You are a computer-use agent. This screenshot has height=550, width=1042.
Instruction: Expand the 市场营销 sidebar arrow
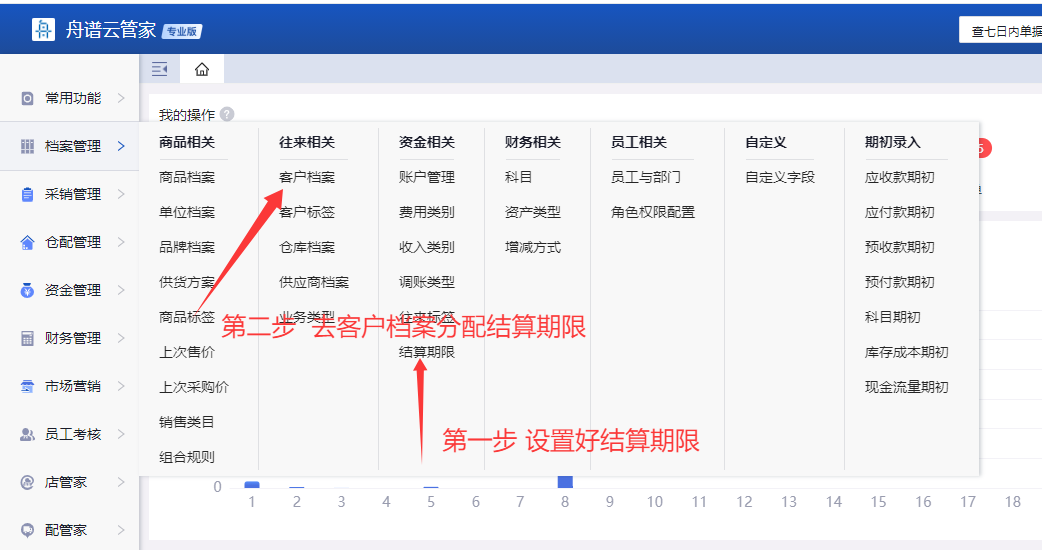[121, 386]
